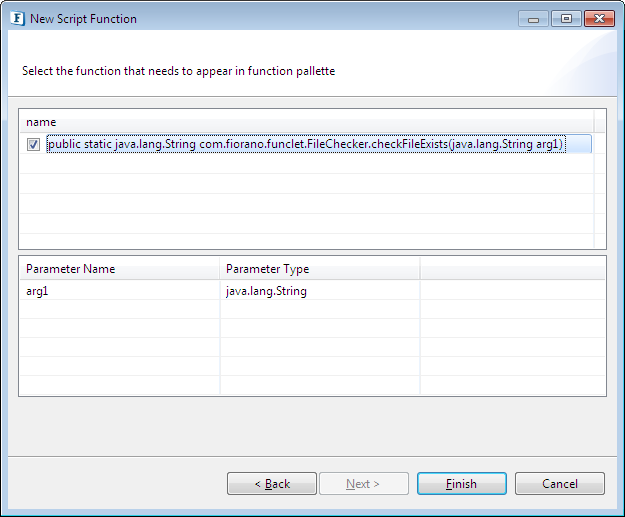Go back with the Back button
The width and height of the screenshot is (625, 517).
click(x=272, y=484)
